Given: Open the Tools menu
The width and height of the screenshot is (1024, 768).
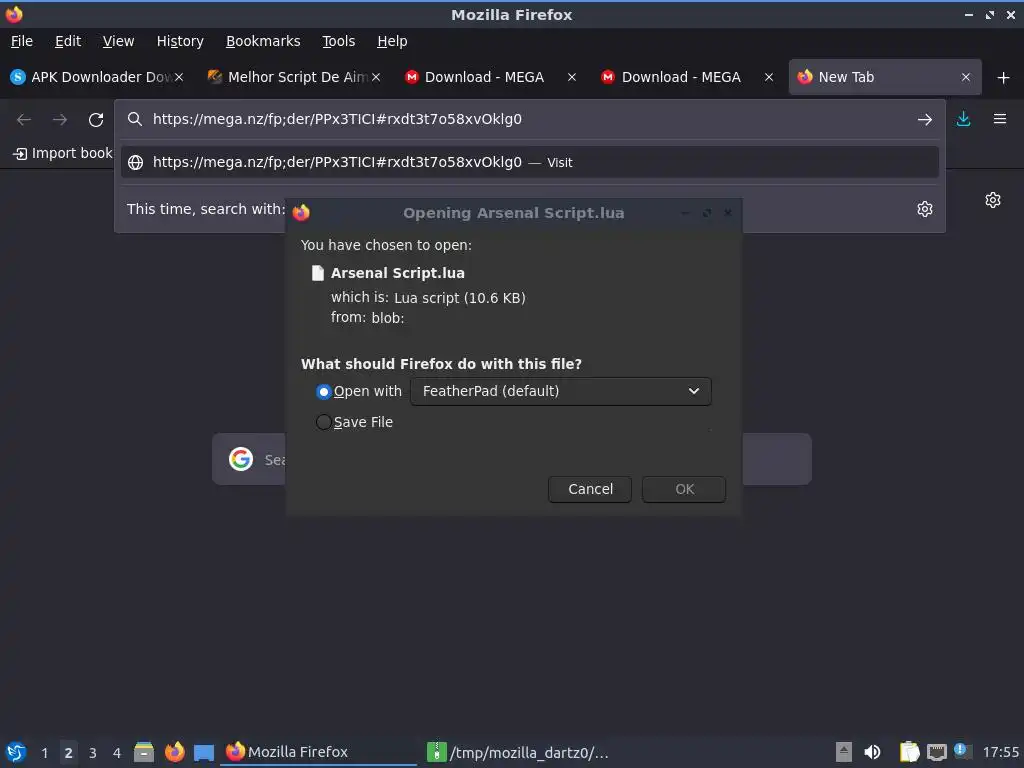Looking at the screenshot, I should [x=338, y=41].
